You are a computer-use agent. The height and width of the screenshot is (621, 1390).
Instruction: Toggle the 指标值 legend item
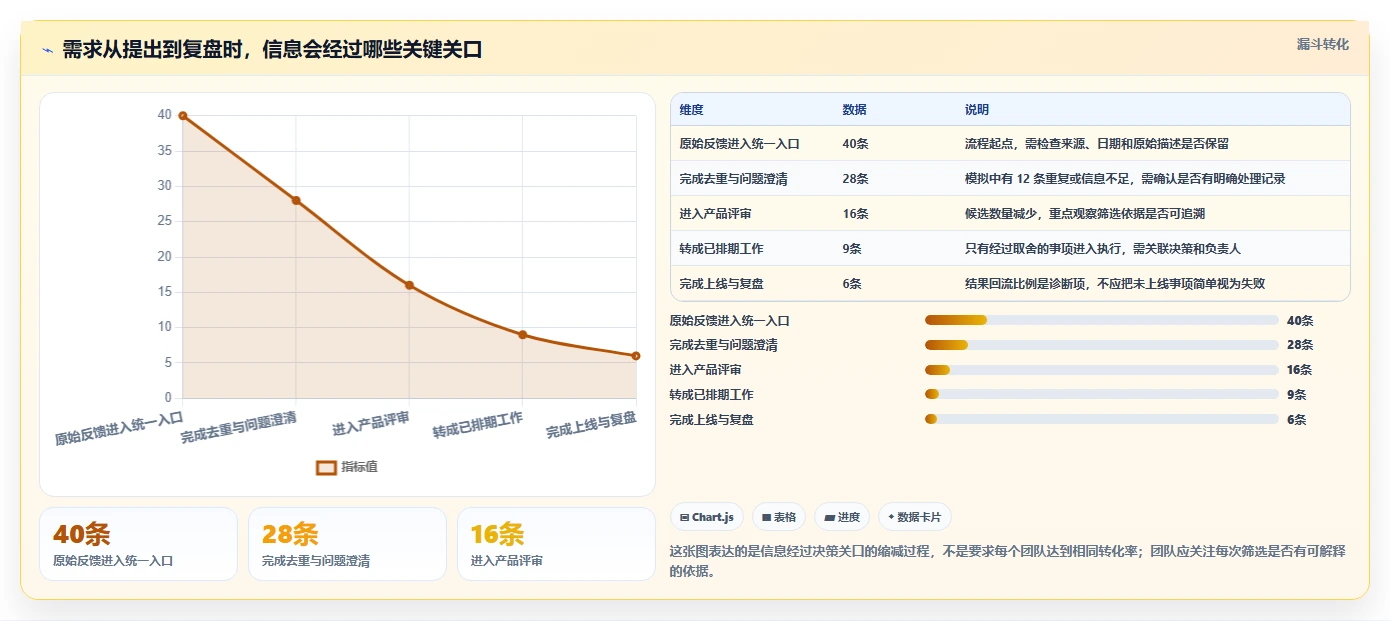[347, 467]
